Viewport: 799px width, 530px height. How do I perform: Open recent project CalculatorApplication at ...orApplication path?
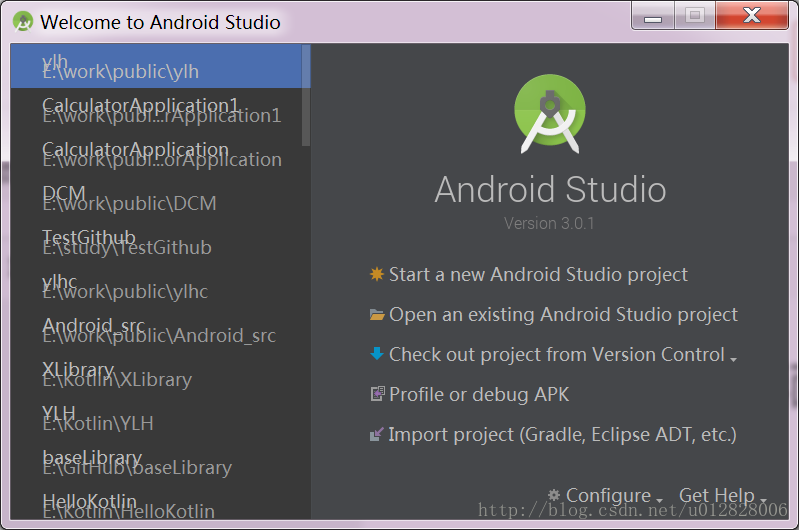(x=156, y=154)
